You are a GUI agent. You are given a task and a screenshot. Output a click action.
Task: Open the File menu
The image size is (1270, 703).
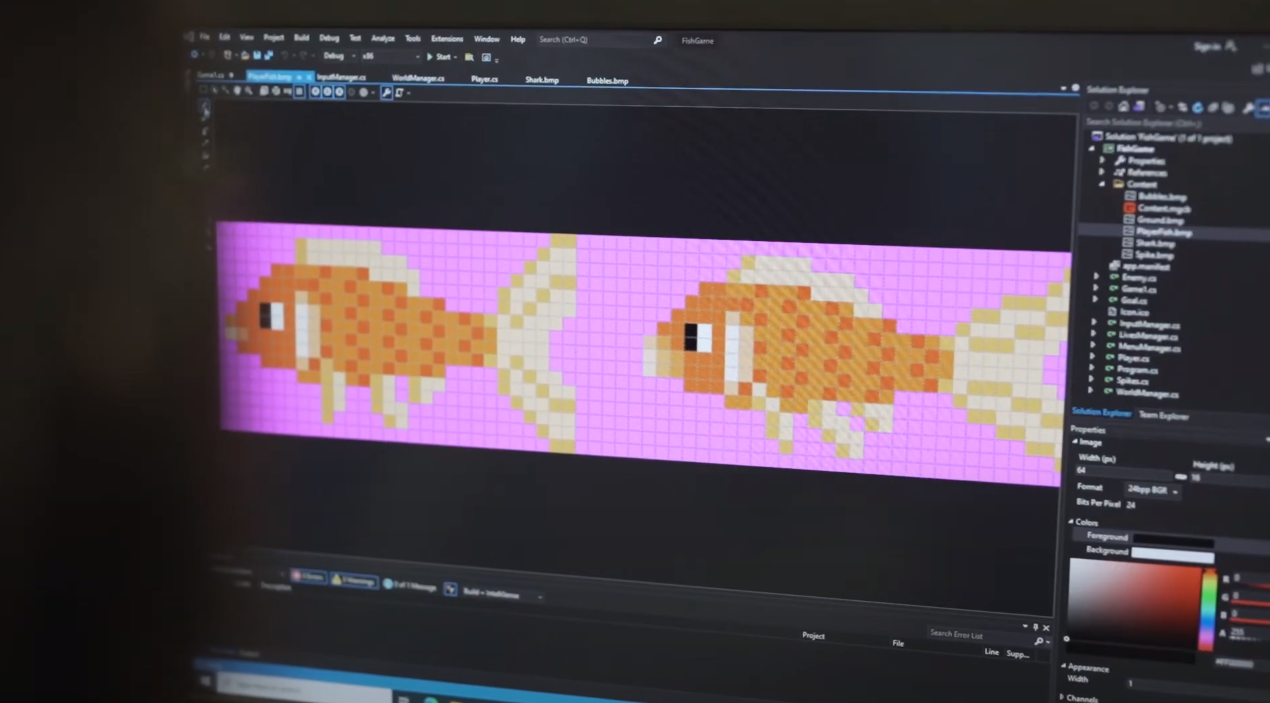coord(204,37)
